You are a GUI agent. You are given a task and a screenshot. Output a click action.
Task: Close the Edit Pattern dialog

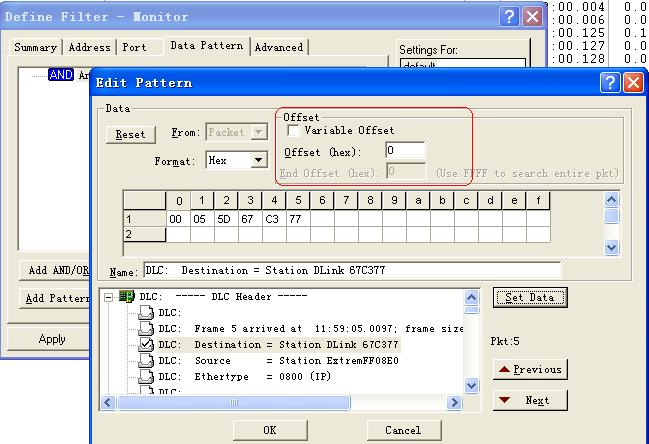(635, 83)
